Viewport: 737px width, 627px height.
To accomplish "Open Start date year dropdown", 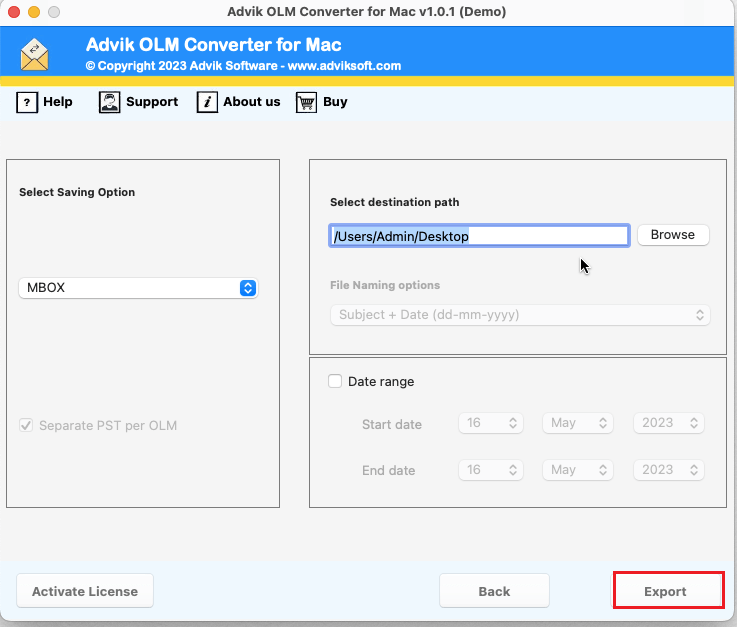I will [x=668, y=423].
